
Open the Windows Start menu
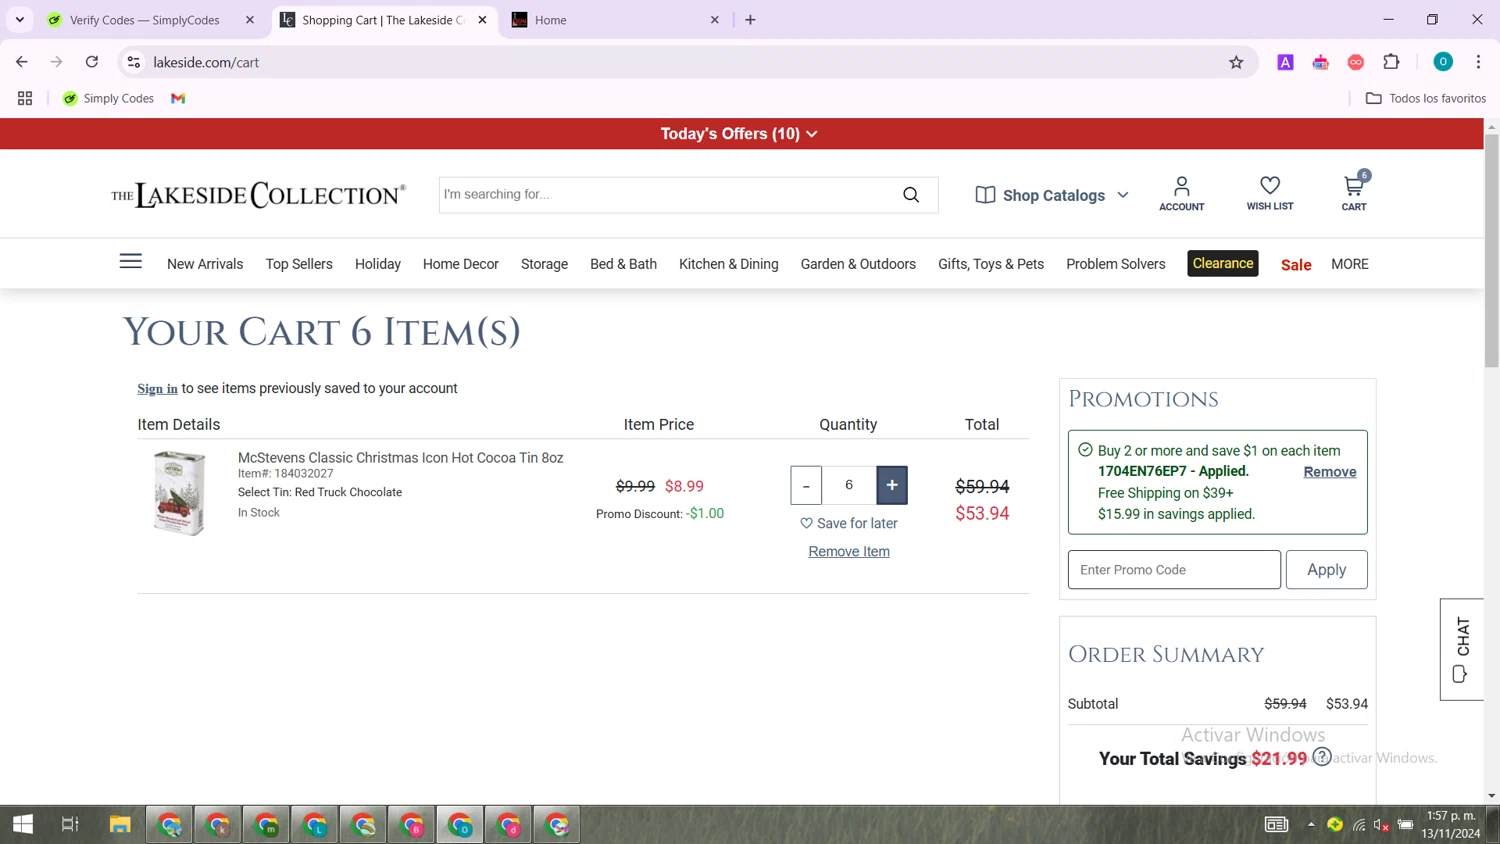coord(23,824)
